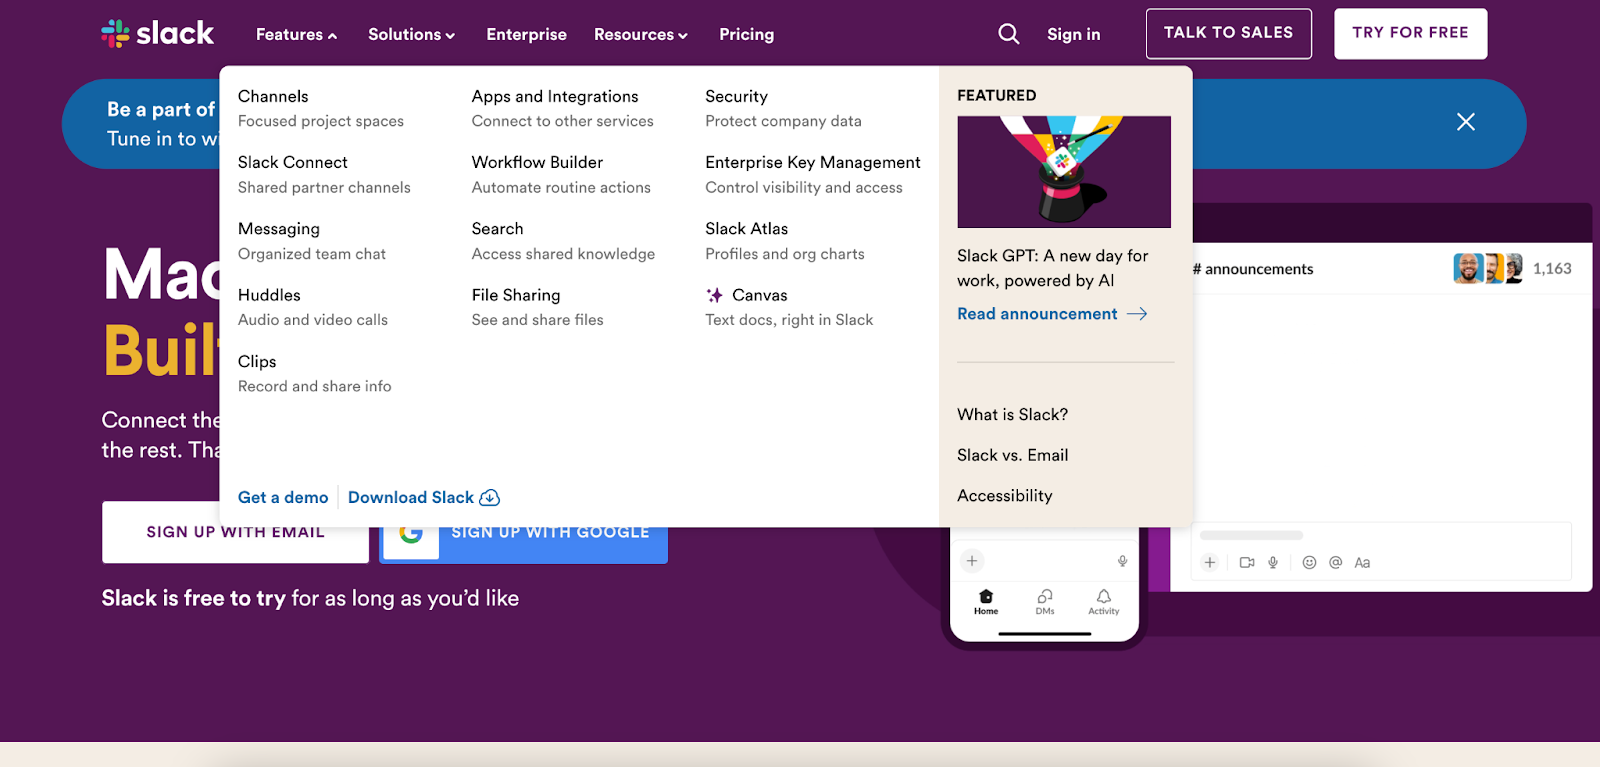1600x767 pixels.
Task: Click the Aa formatting icon in composer
Action: point(1362,563)
